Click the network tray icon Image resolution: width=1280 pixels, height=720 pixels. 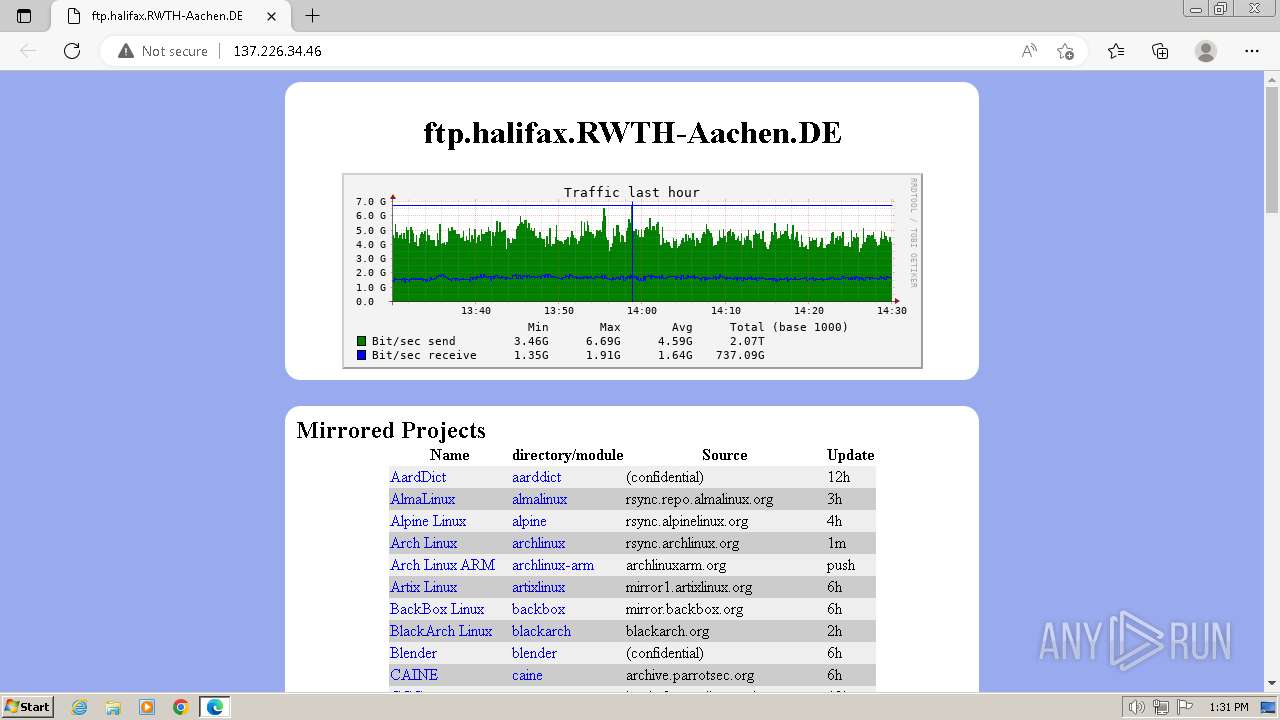[1161, 707]
